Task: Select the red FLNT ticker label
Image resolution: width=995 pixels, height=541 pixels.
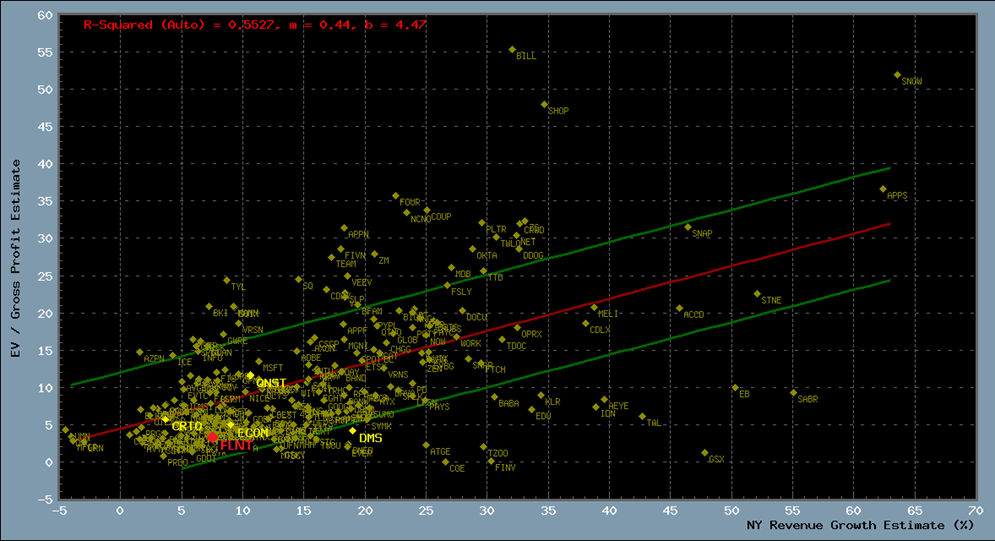Action: point(236,445)
